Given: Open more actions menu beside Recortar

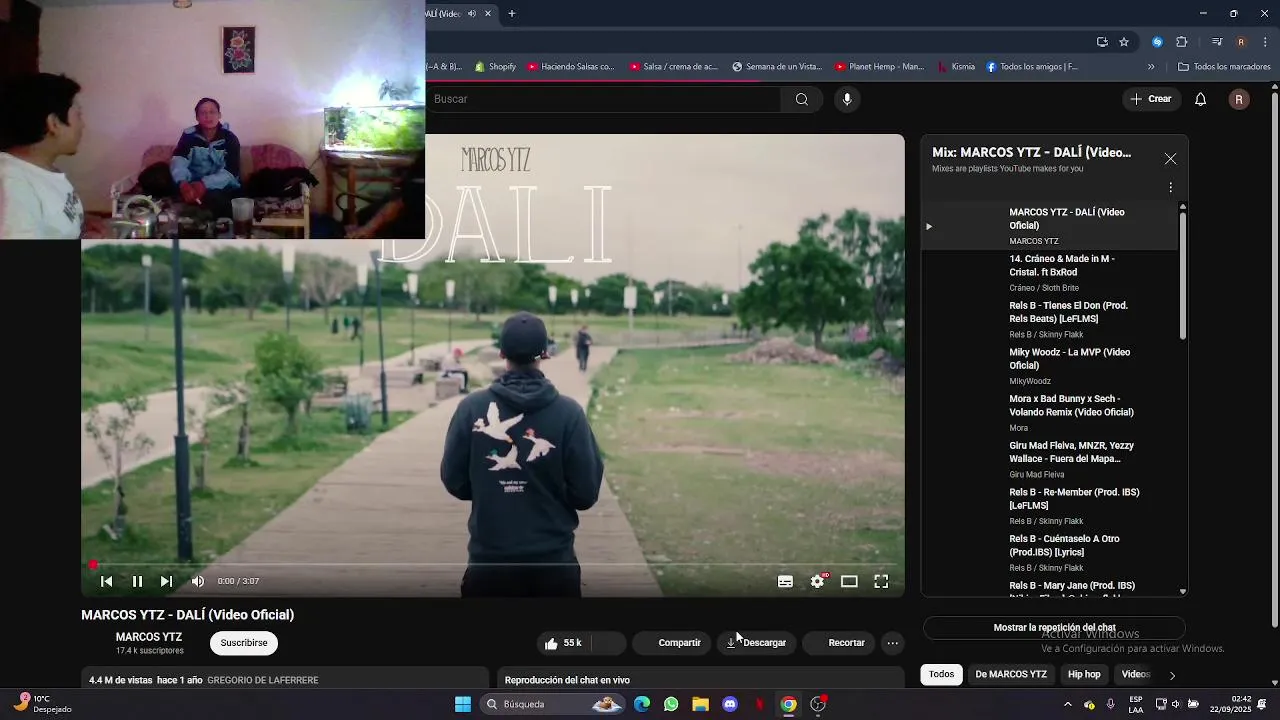Looking at the screenshot, I should point(893,643).
